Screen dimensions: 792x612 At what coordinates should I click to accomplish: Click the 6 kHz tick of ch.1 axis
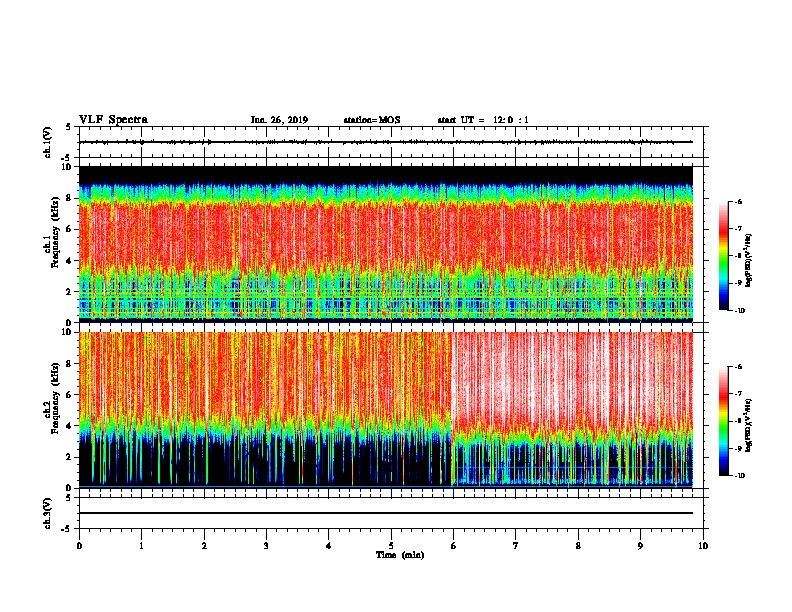(71, 229)
